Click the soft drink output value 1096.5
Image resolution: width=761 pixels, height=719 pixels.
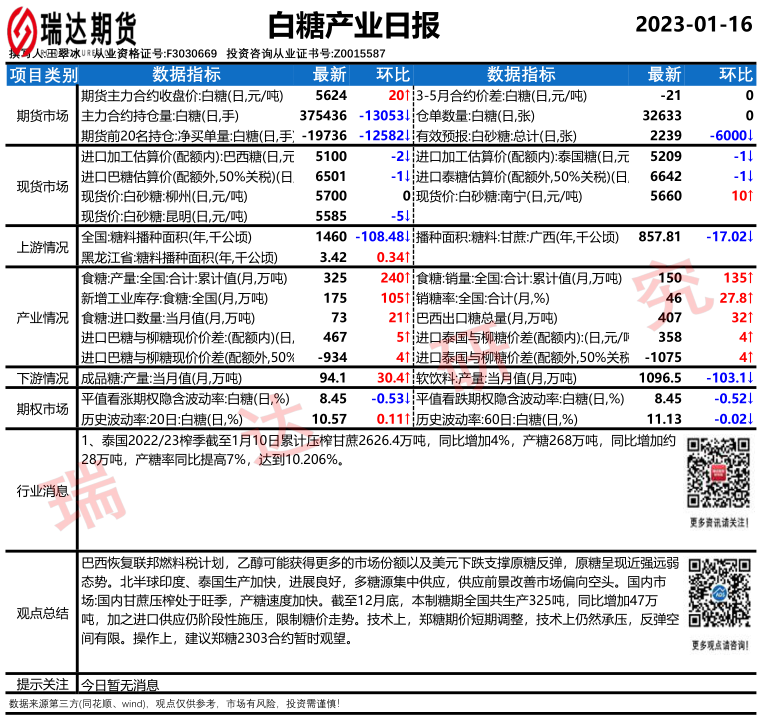[658, 378]
